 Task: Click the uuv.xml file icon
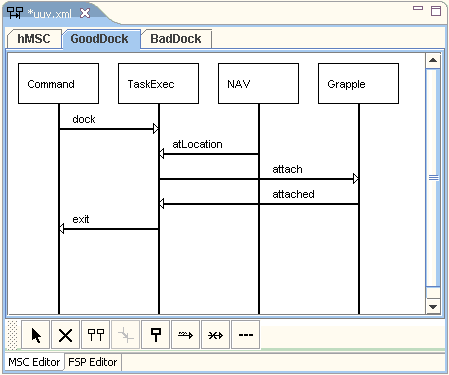point(15,13)
